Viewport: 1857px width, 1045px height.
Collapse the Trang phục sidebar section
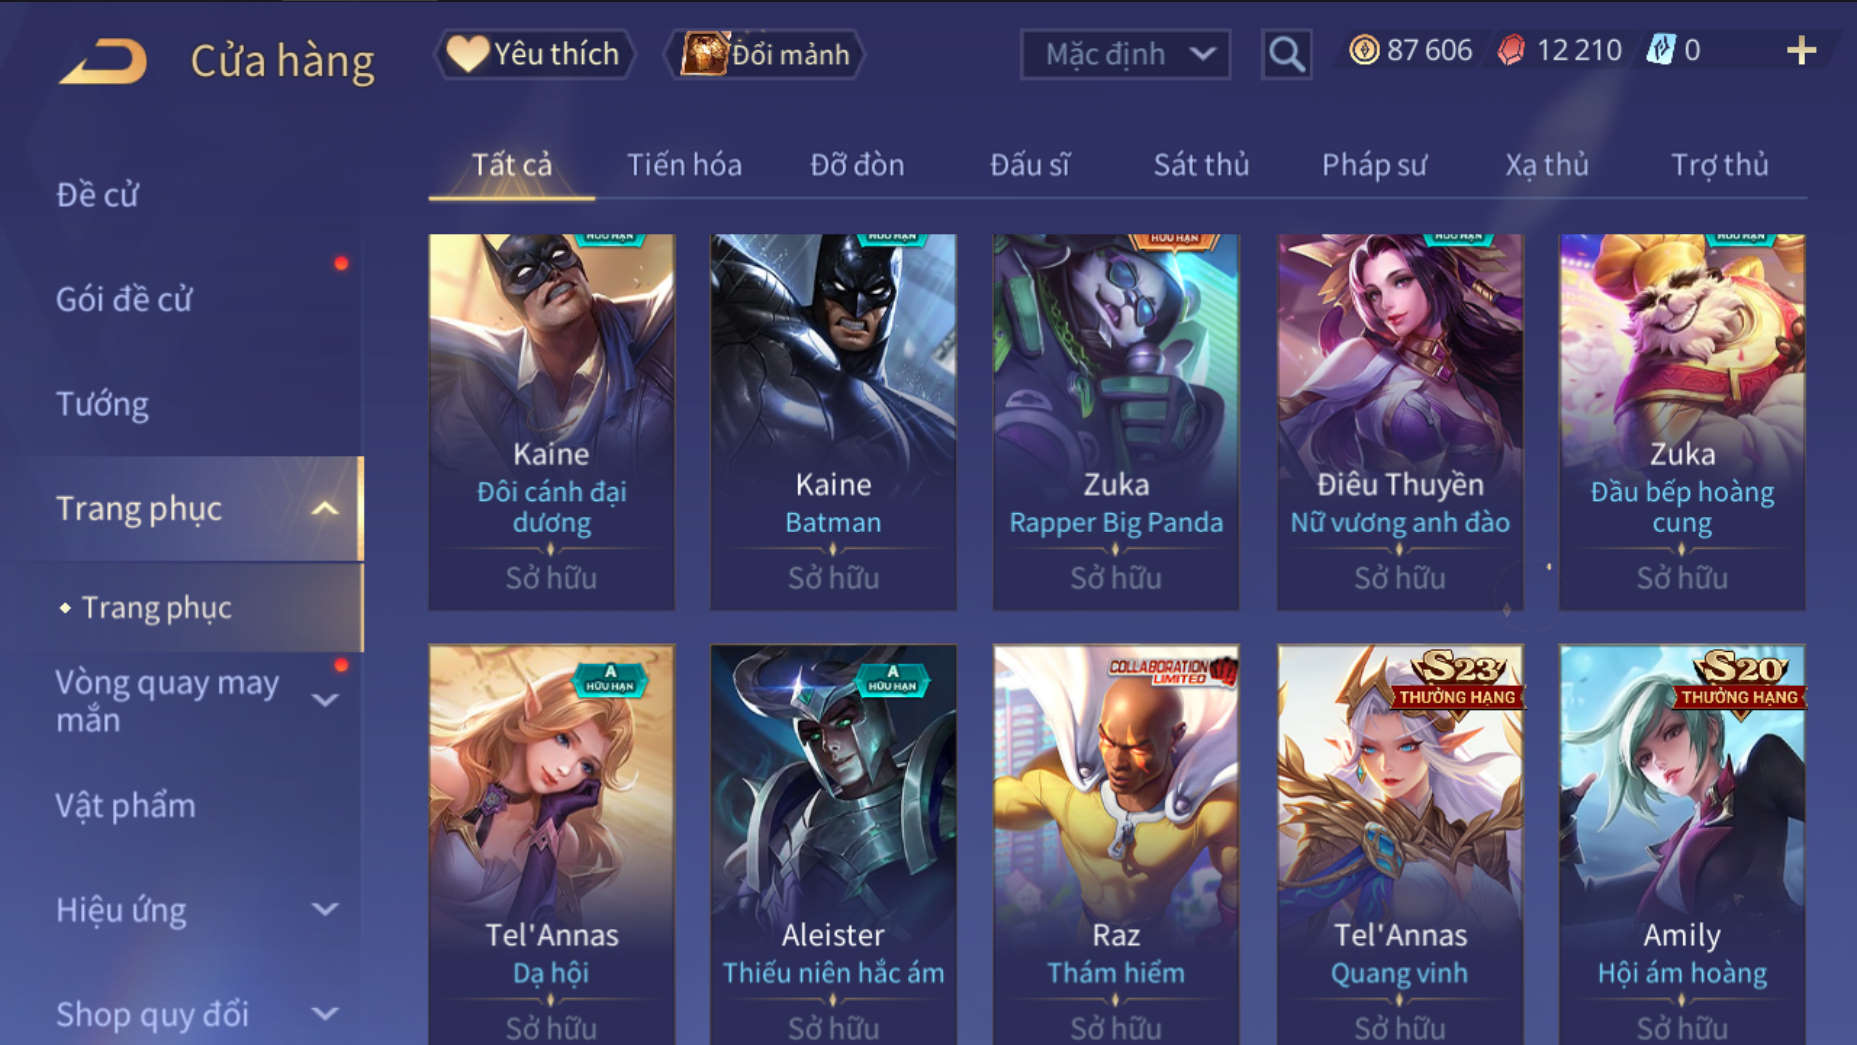325,509
